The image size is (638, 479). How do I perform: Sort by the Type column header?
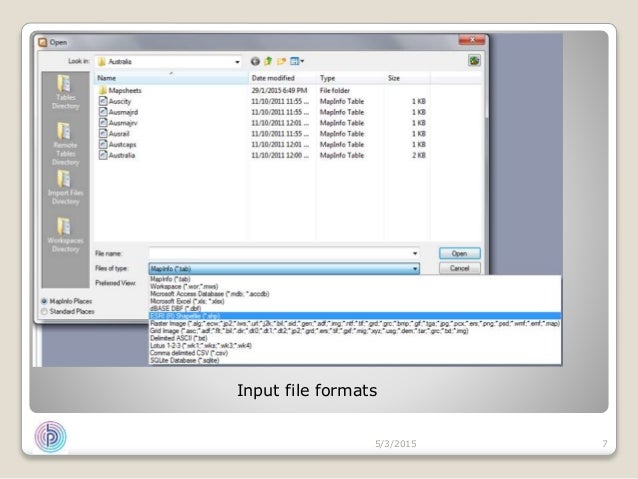pyautogui.click(x=350, y=78)
